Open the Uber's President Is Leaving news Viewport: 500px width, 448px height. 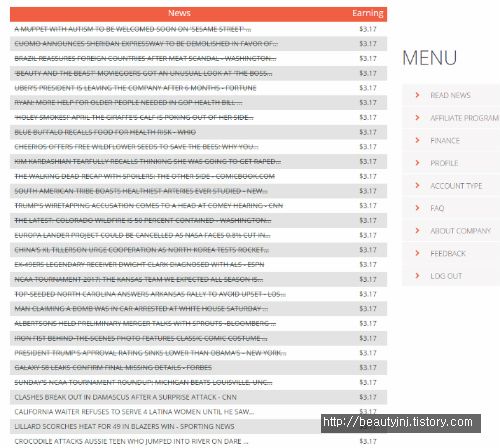[x=135, y=88]
